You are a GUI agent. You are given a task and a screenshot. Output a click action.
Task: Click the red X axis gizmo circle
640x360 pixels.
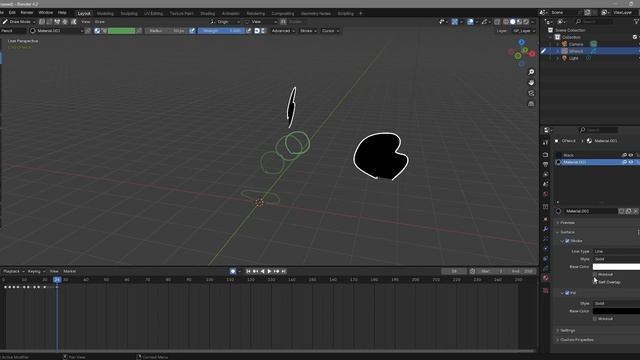pos(532,53)
